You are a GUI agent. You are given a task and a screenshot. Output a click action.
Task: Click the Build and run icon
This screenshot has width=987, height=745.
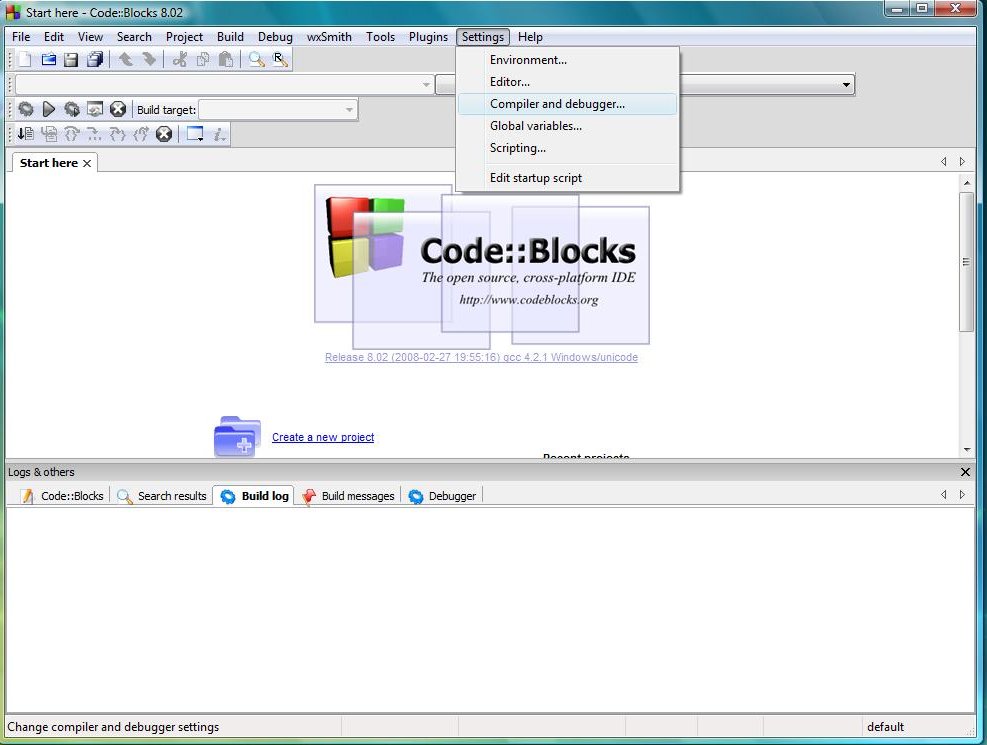pos(72,109)
